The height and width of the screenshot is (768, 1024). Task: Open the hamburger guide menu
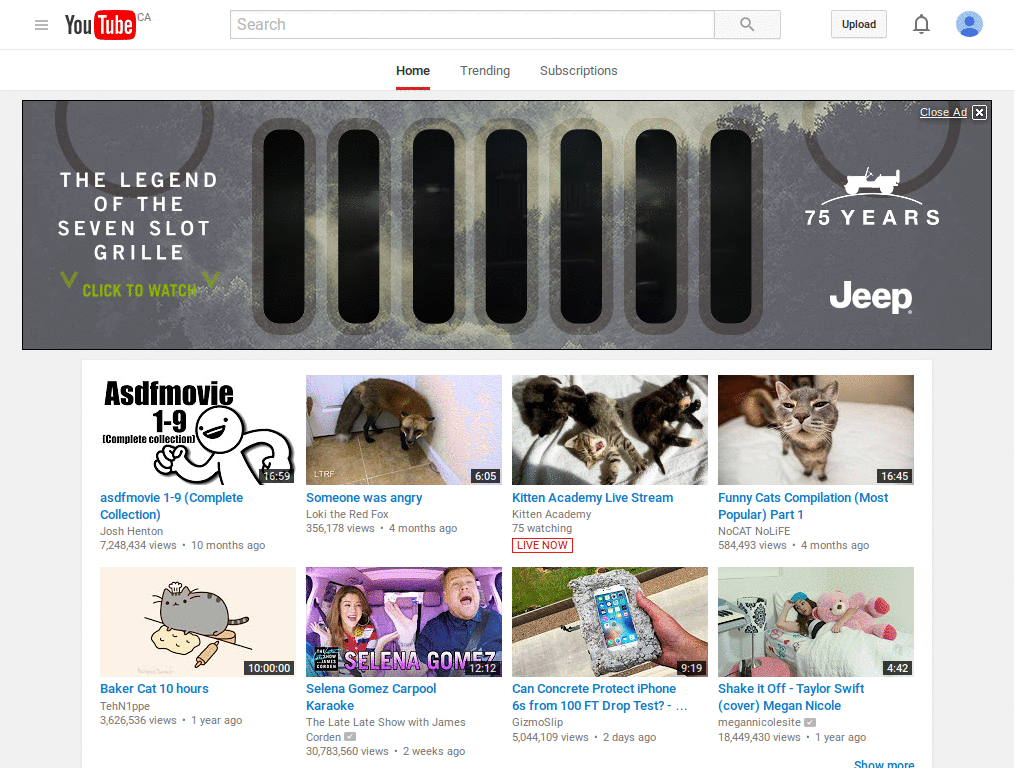click(x=41, y=25)
